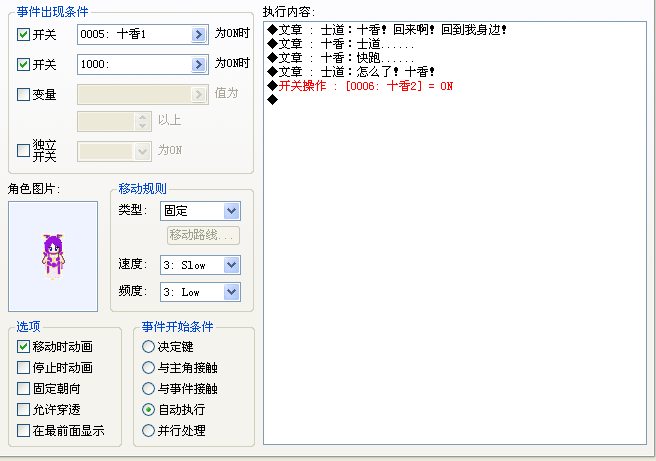This screenshot has width=656, height=461.
Task: Enable the 变量 condition checkbox
Action: pyautogui.click(x=23, y=95)
